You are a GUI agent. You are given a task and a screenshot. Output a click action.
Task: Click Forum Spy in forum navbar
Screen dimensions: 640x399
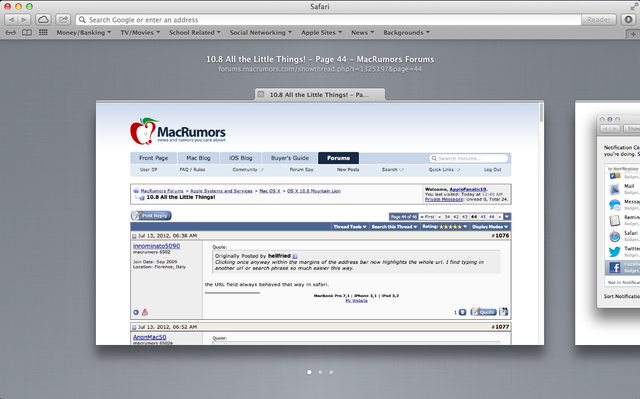point(301,169)
